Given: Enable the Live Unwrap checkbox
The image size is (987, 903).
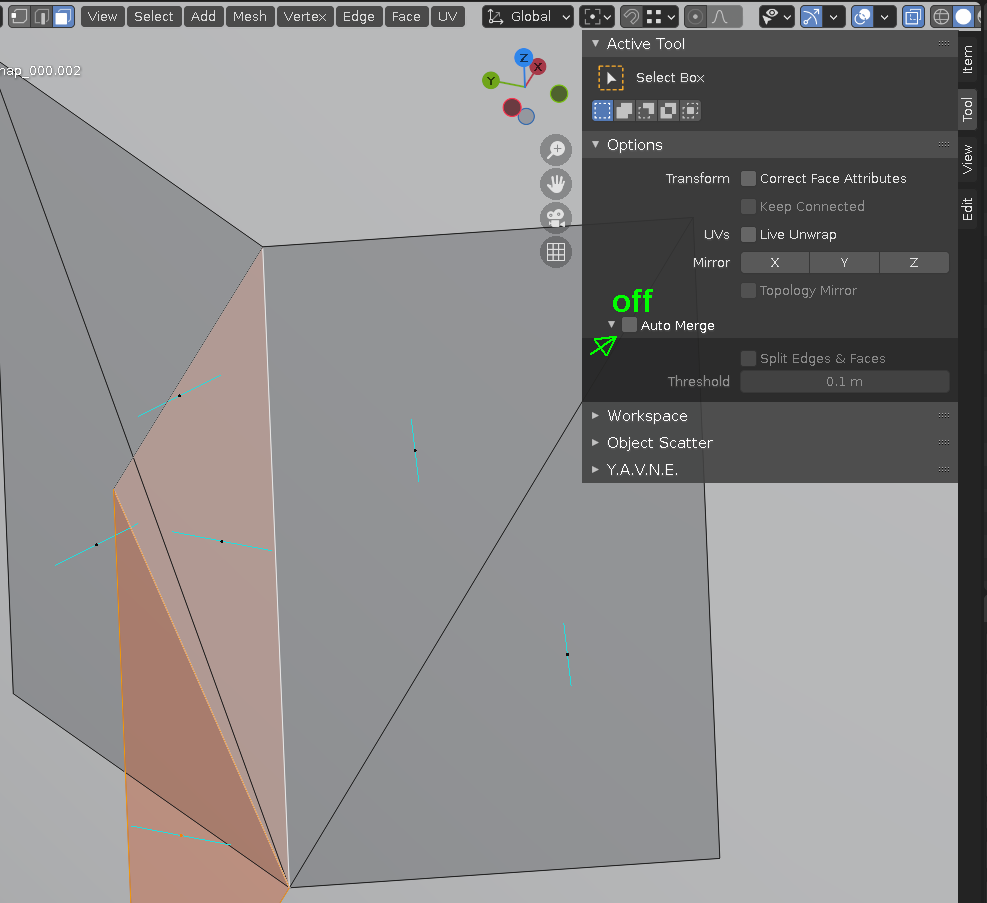Looking at the screenshot, I should tap(748, 235).
